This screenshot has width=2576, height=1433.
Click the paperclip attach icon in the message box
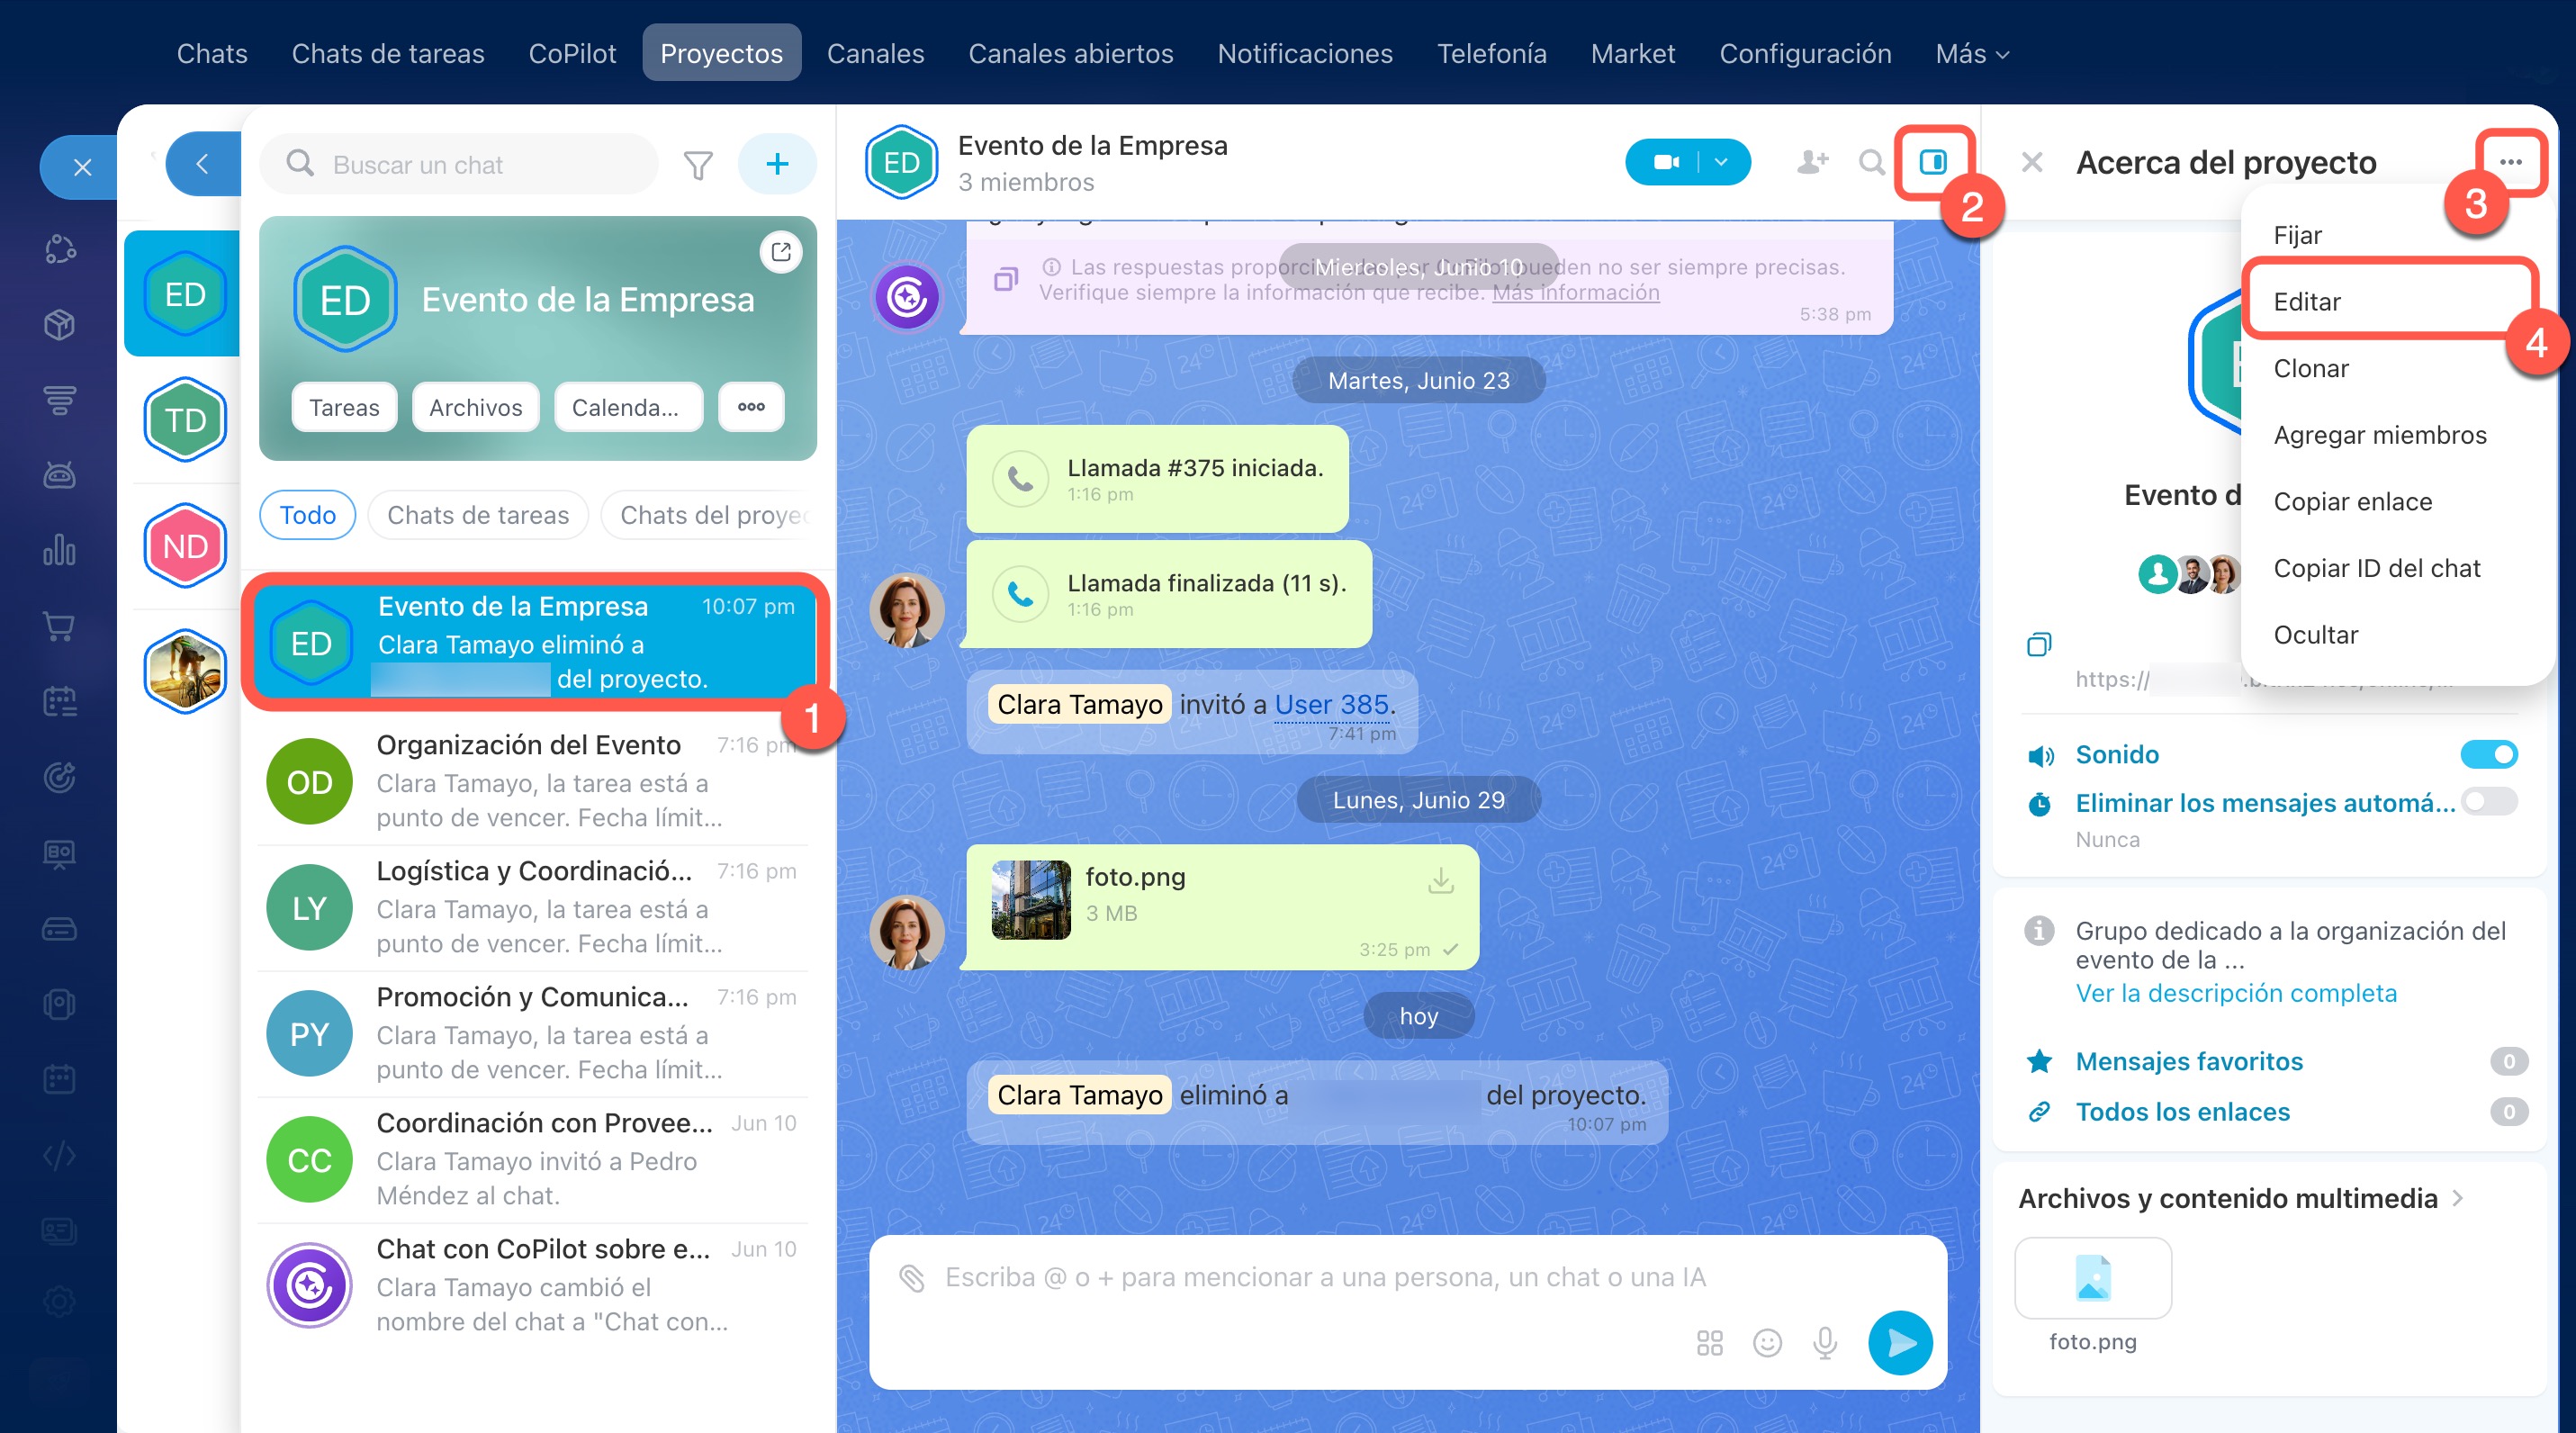coord(911,1277)
